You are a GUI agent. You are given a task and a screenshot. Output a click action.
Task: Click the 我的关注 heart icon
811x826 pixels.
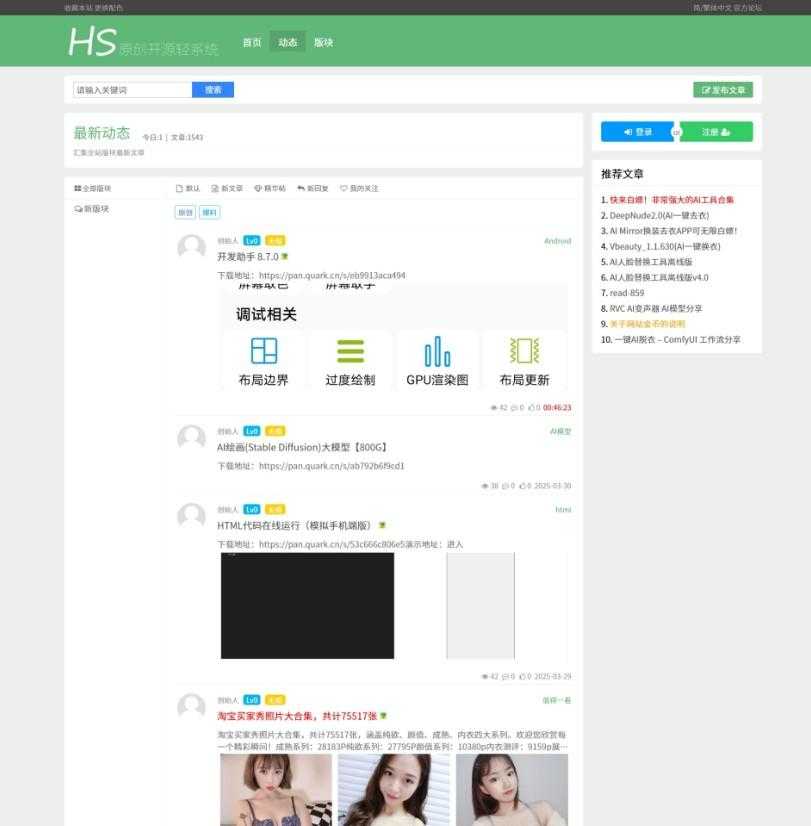pyautogui.click(x=343, y=187)
